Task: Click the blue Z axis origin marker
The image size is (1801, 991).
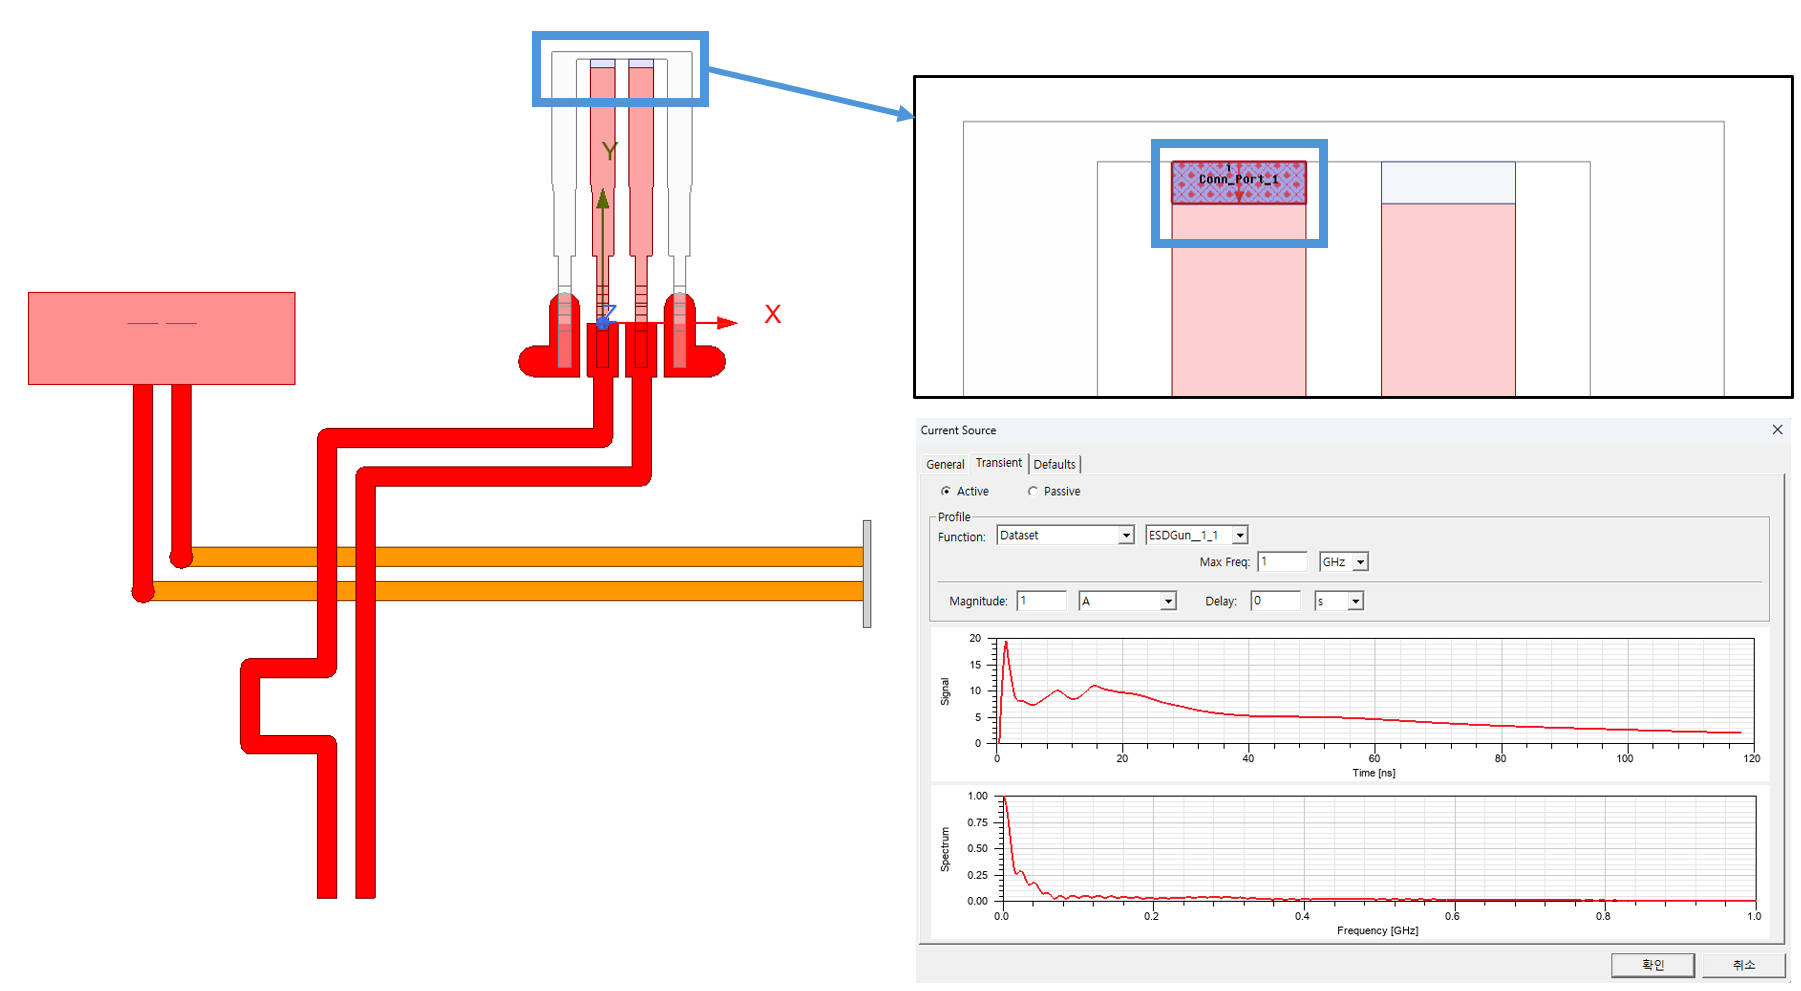Action: click(x=604, y=319)
